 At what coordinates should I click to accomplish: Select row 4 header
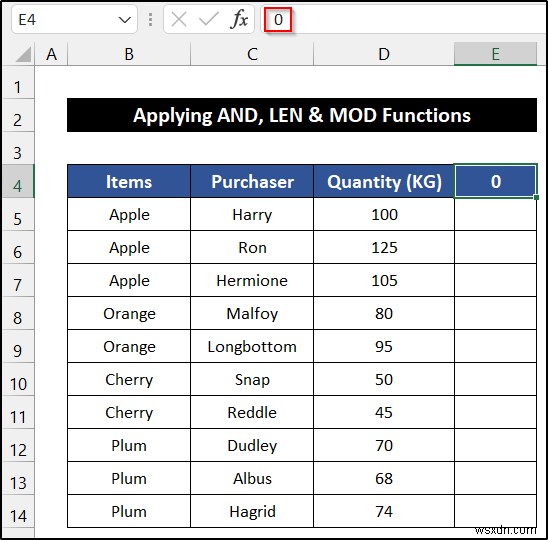click(17, 181)
